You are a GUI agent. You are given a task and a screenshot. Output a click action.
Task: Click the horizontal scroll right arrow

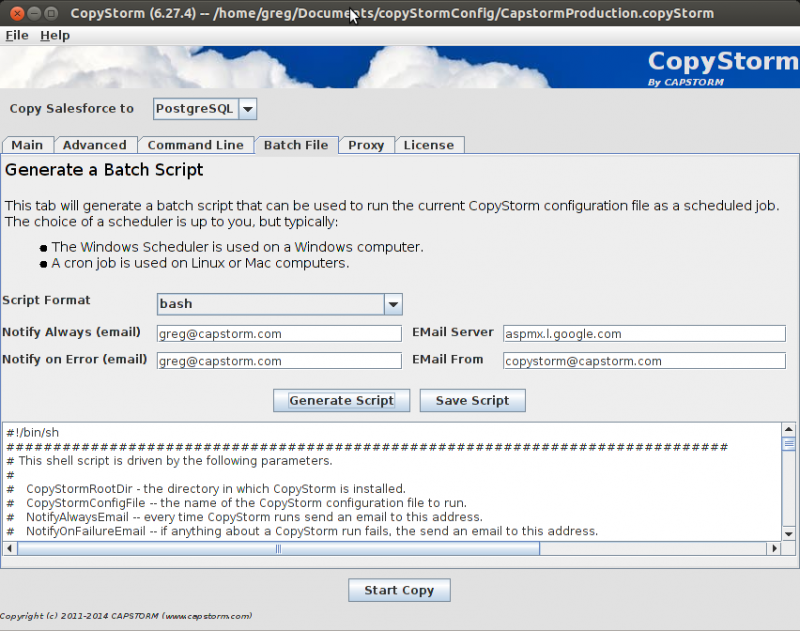coord(774,548)
